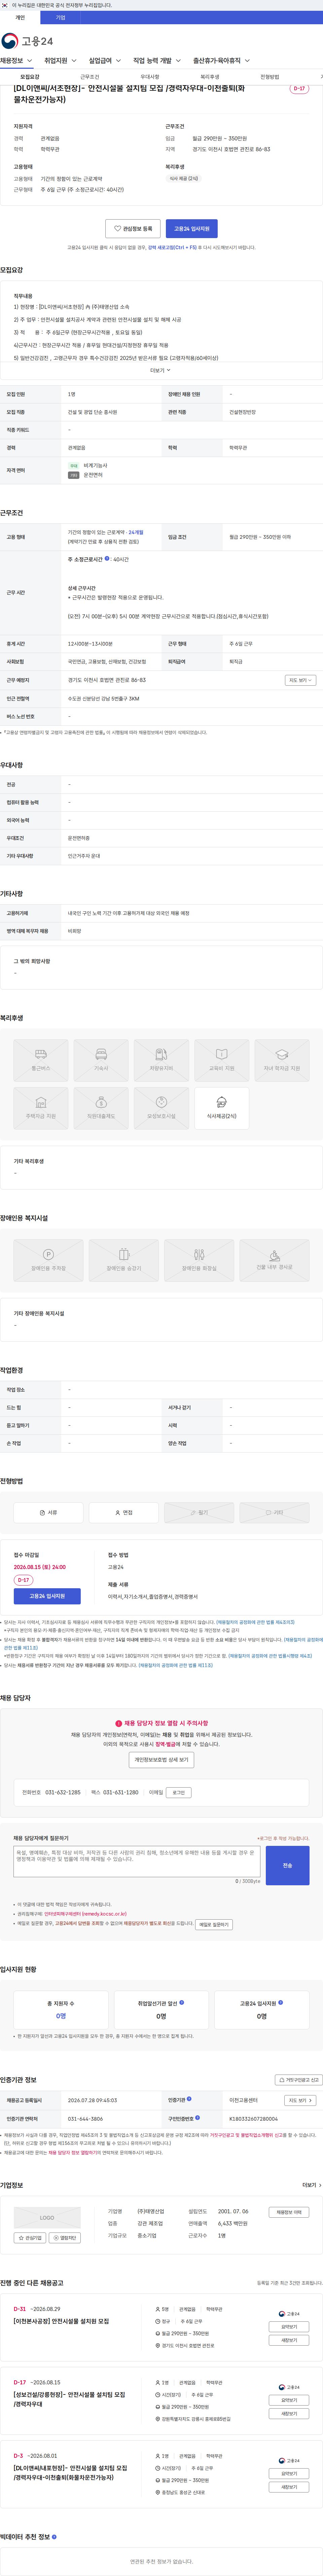Image resolution: width=323 pixels, height=2576 pixels.
Task: Click the 보육보호시설 icon
Action: point(161,1108)
